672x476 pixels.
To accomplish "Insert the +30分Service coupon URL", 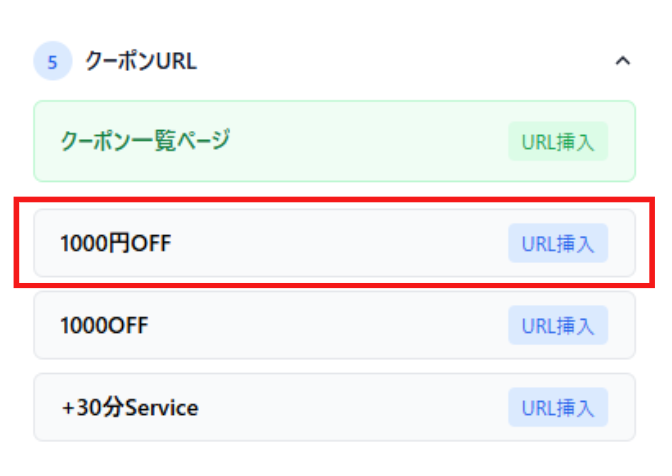I will pyautogui.click(x=557, y=407).
